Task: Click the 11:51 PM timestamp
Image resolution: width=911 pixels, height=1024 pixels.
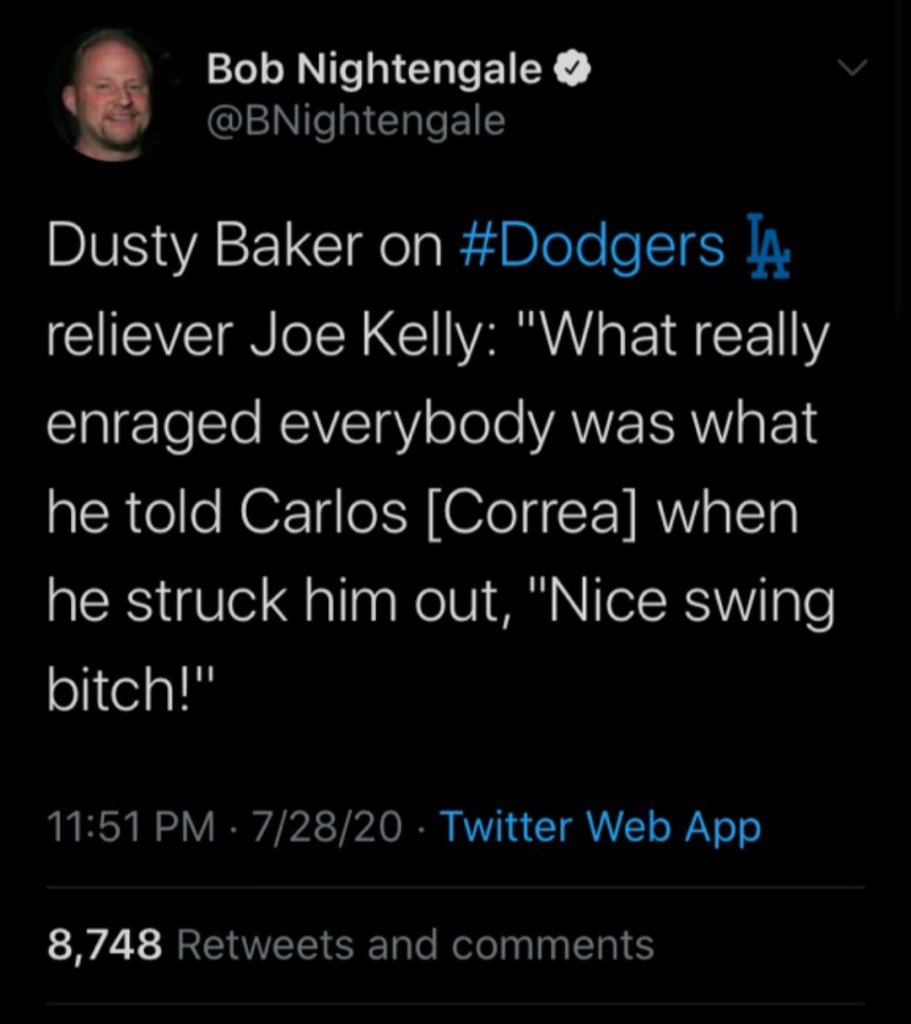Action: 131,828
